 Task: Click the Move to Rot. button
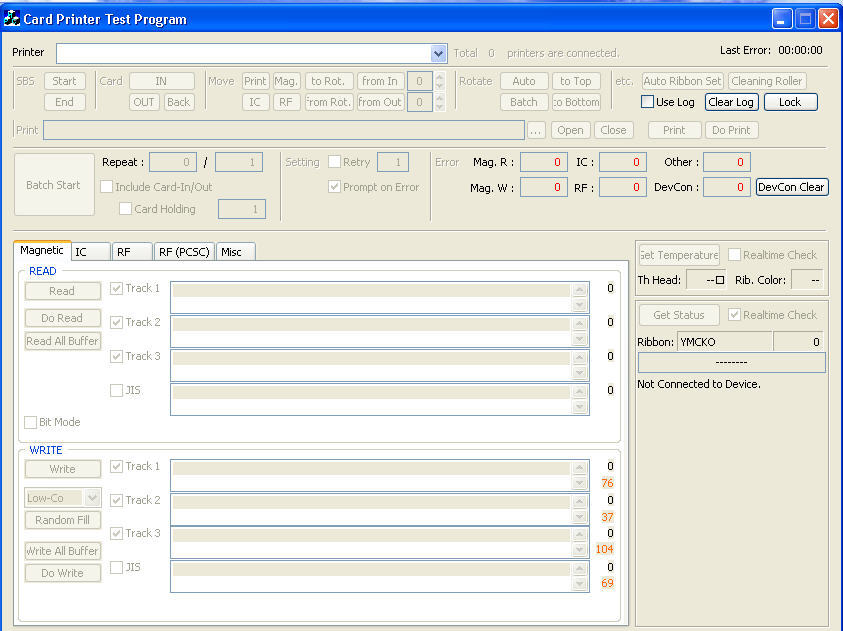pos(329,81)
